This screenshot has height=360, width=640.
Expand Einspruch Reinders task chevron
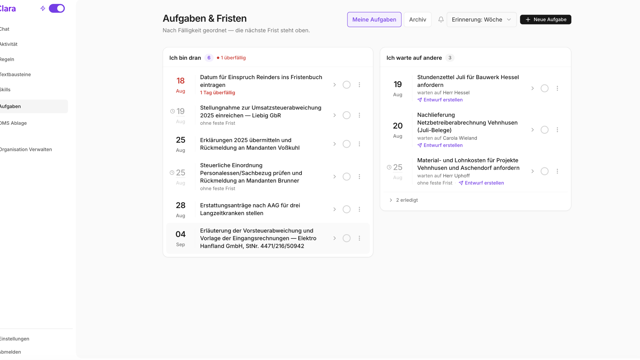pos(334,85)
